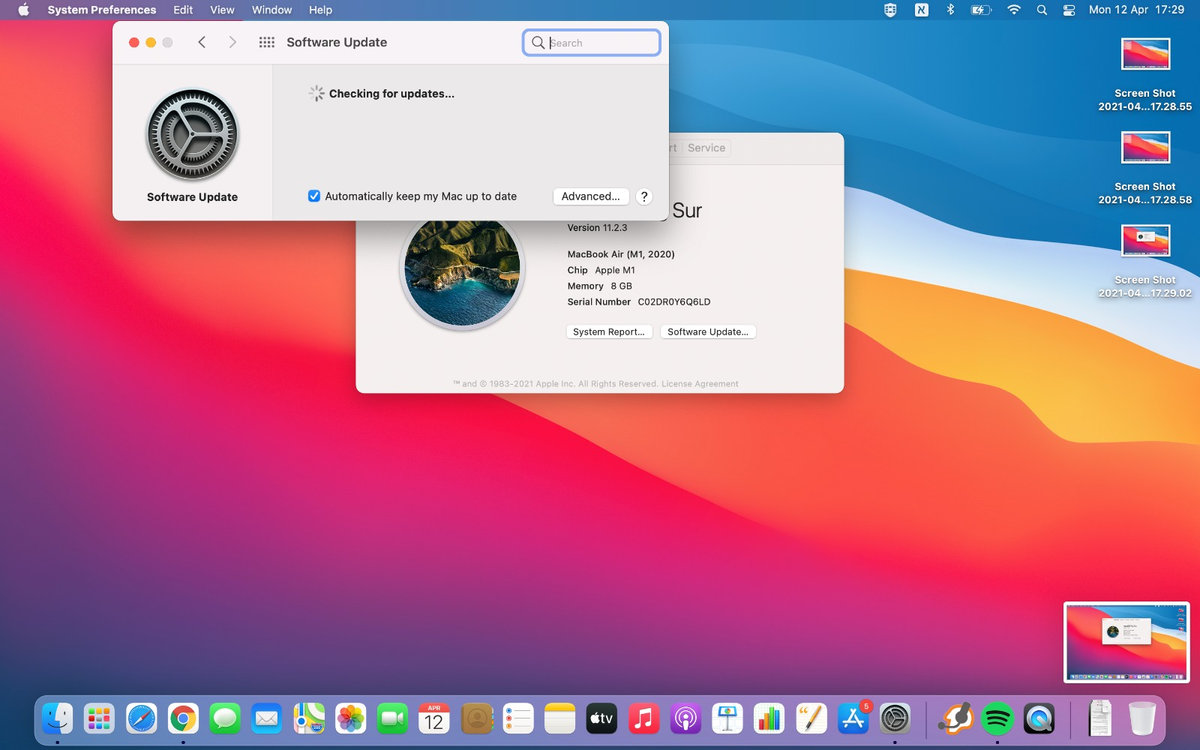The height and width of the screenshot is (750, 1200).
Task: Open Pages from the Dock
Action: (811, 718)
